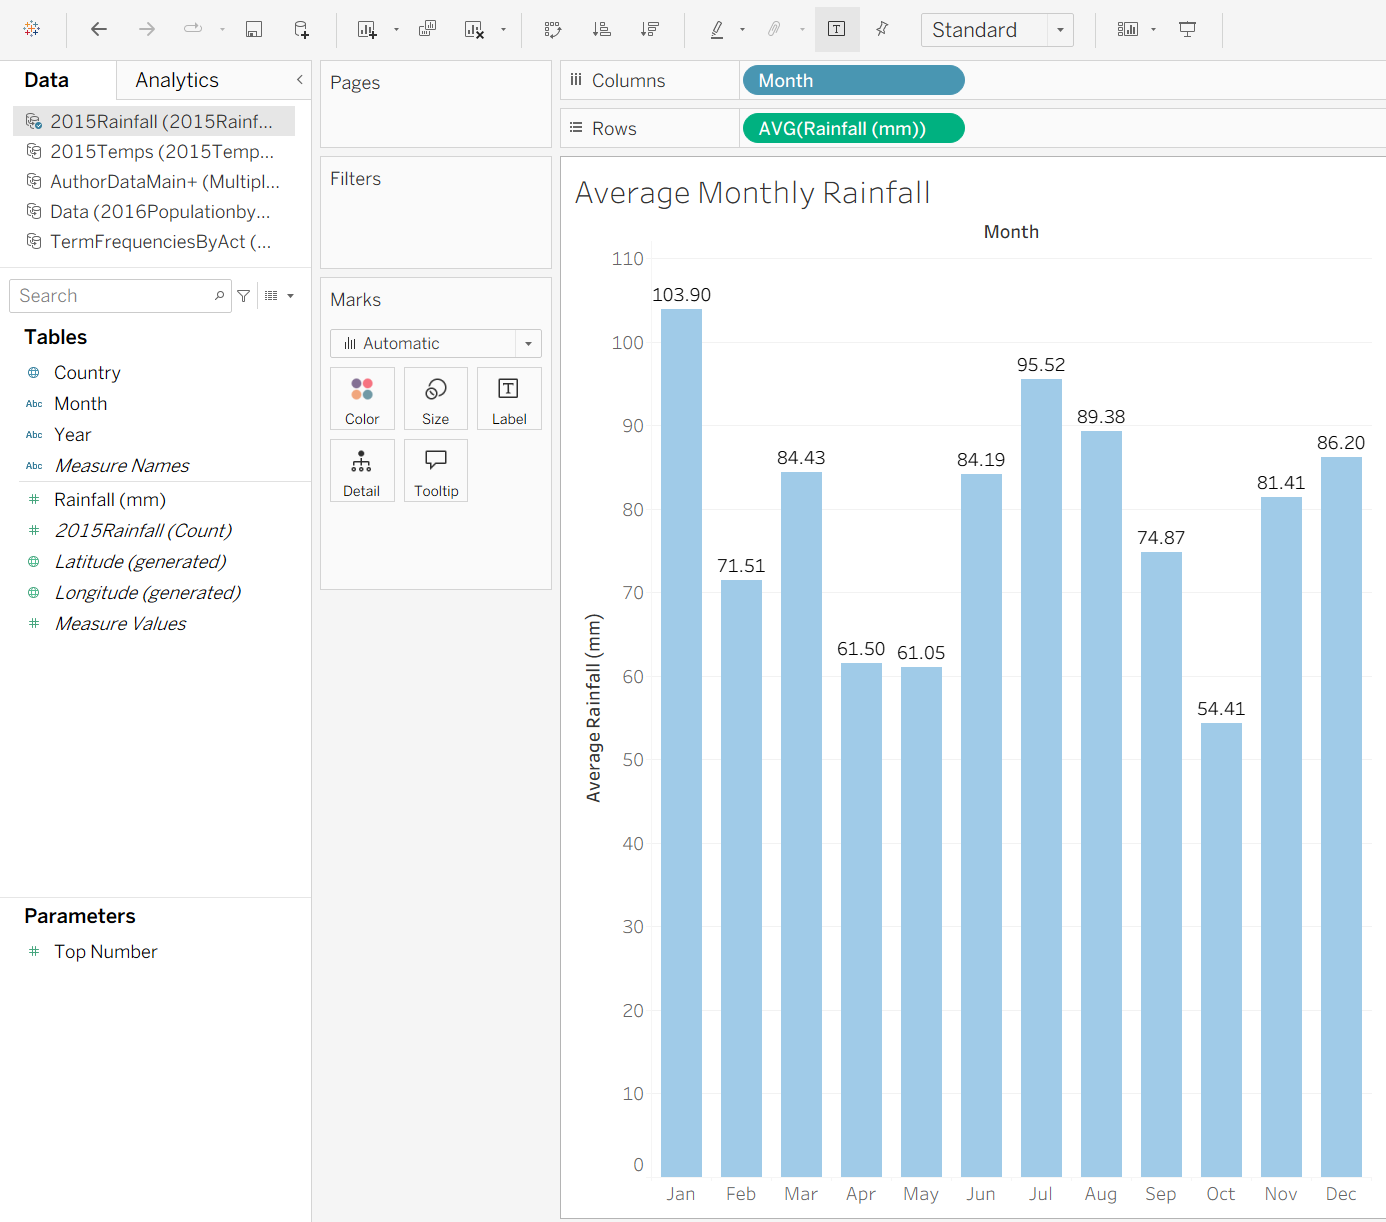The image size is (1386, 1222).
Task: Save the workbook
Action: point(254,29)
